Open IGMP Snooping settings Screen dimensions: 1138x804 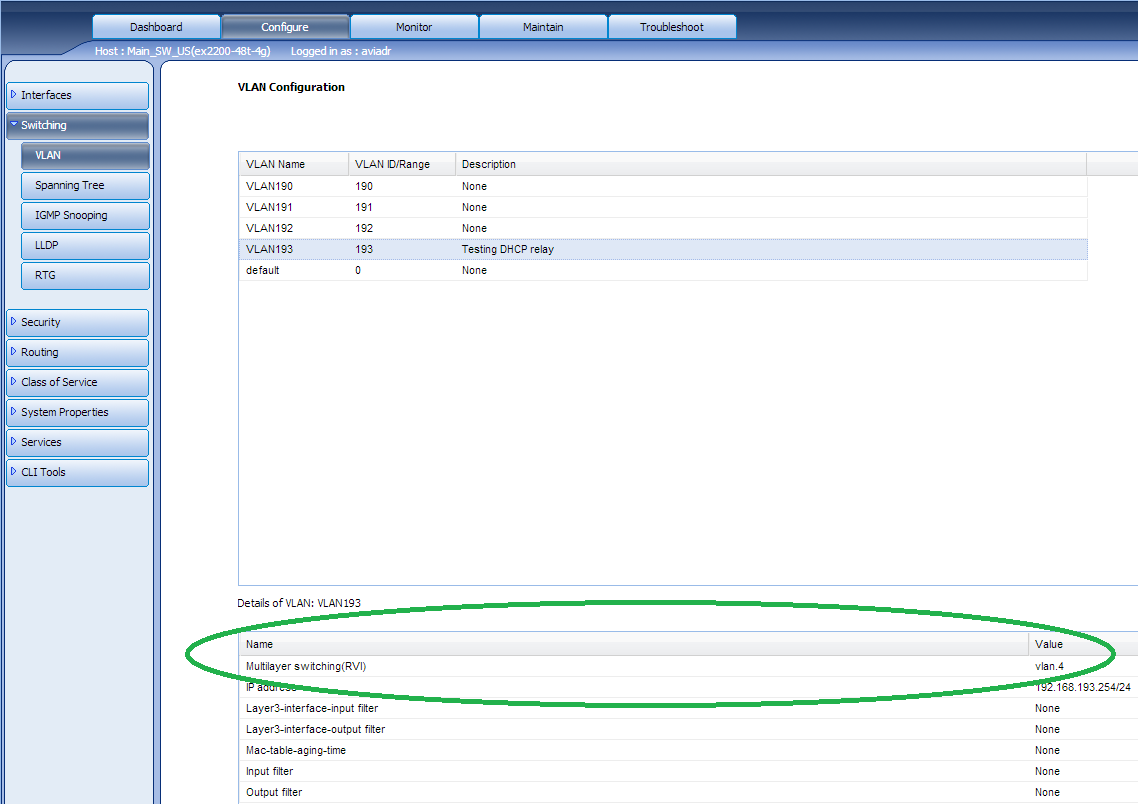click(86, 216)
